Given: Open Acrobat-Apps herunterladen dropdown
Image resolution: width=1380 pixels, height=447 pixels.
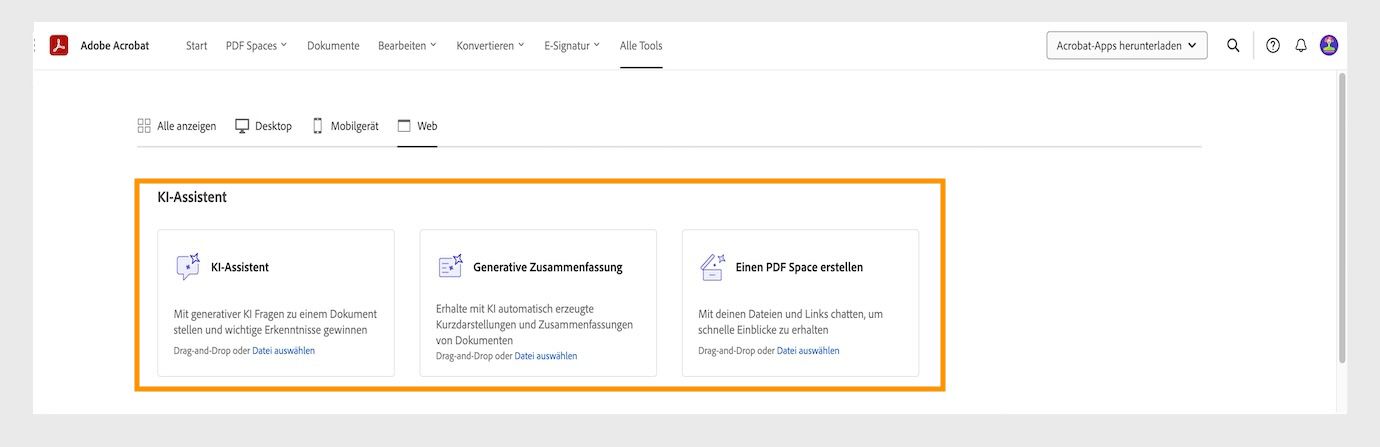Looking at the screenshot, I should (1127, 45).
